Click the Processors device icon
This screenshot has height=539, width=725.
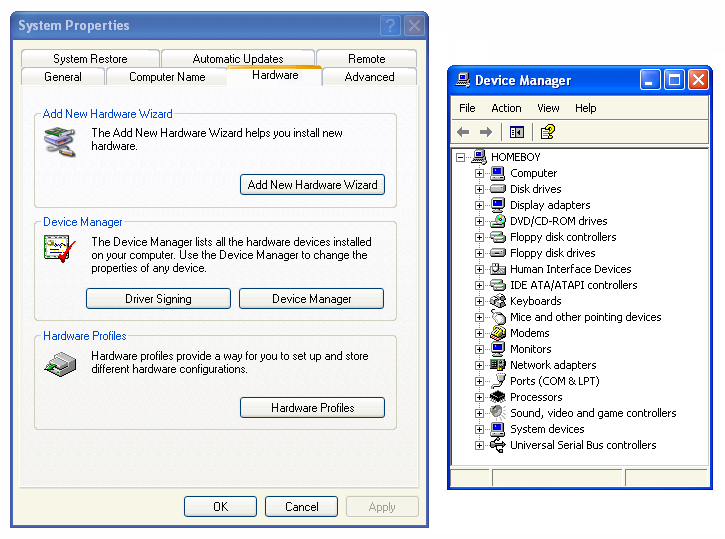pyautogui.click(x=498, y=397)
